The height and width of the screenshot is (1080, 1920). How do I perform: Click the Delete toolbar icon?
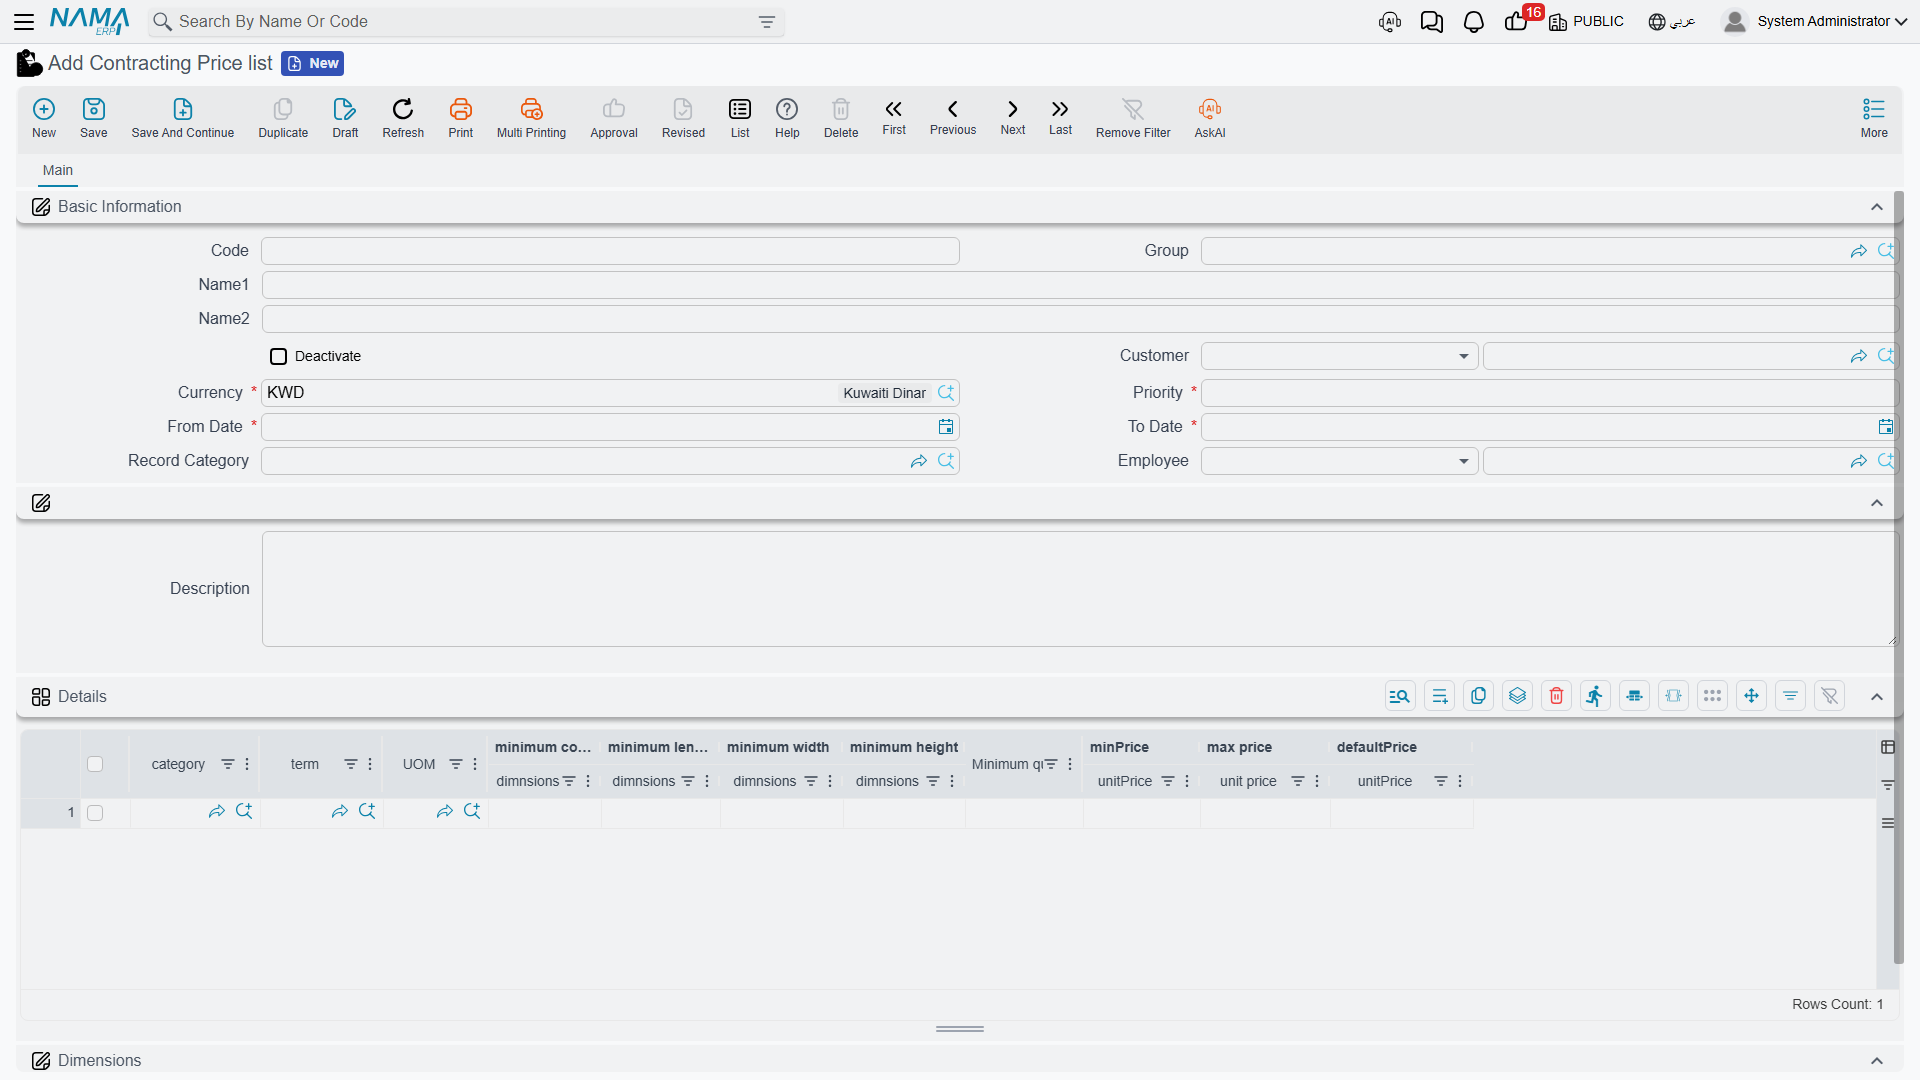[x=841, y=118]
